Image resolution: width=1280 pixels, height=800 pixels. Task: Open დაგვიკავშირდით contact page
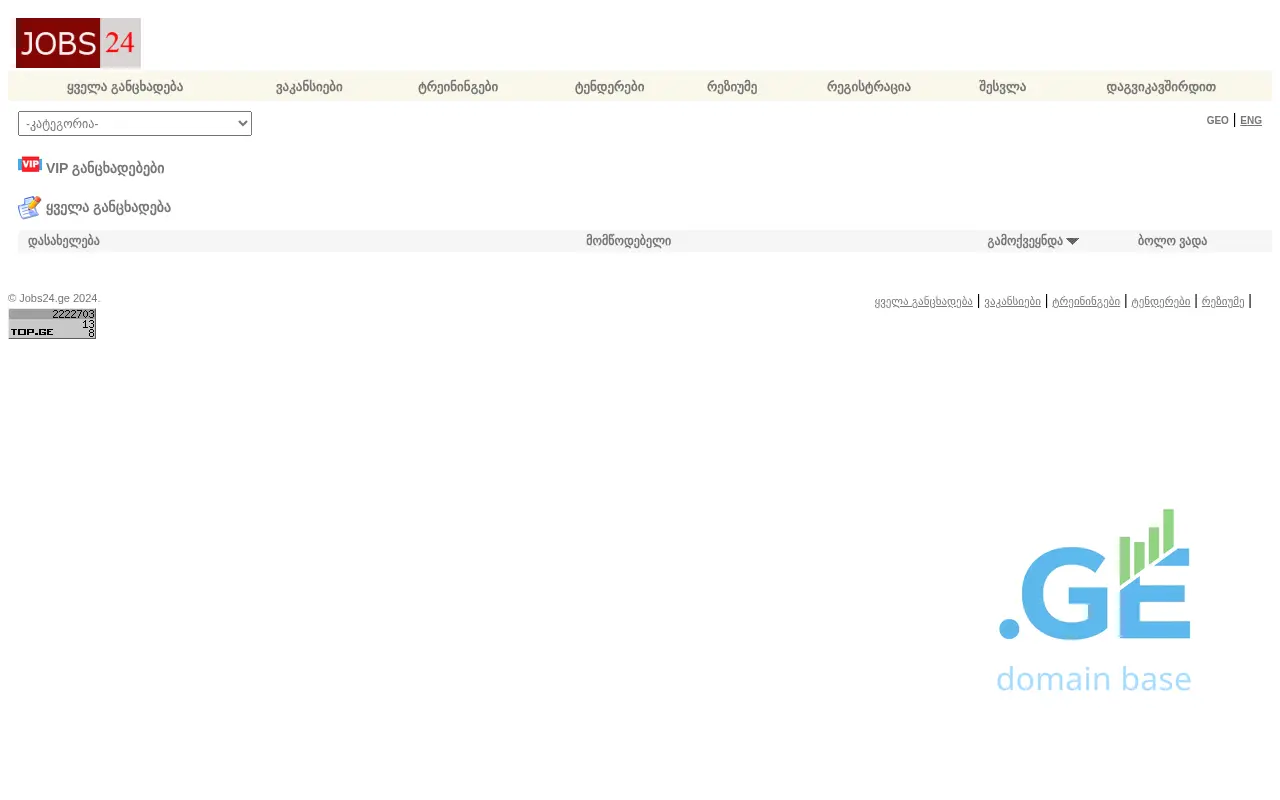[1161, 87]
